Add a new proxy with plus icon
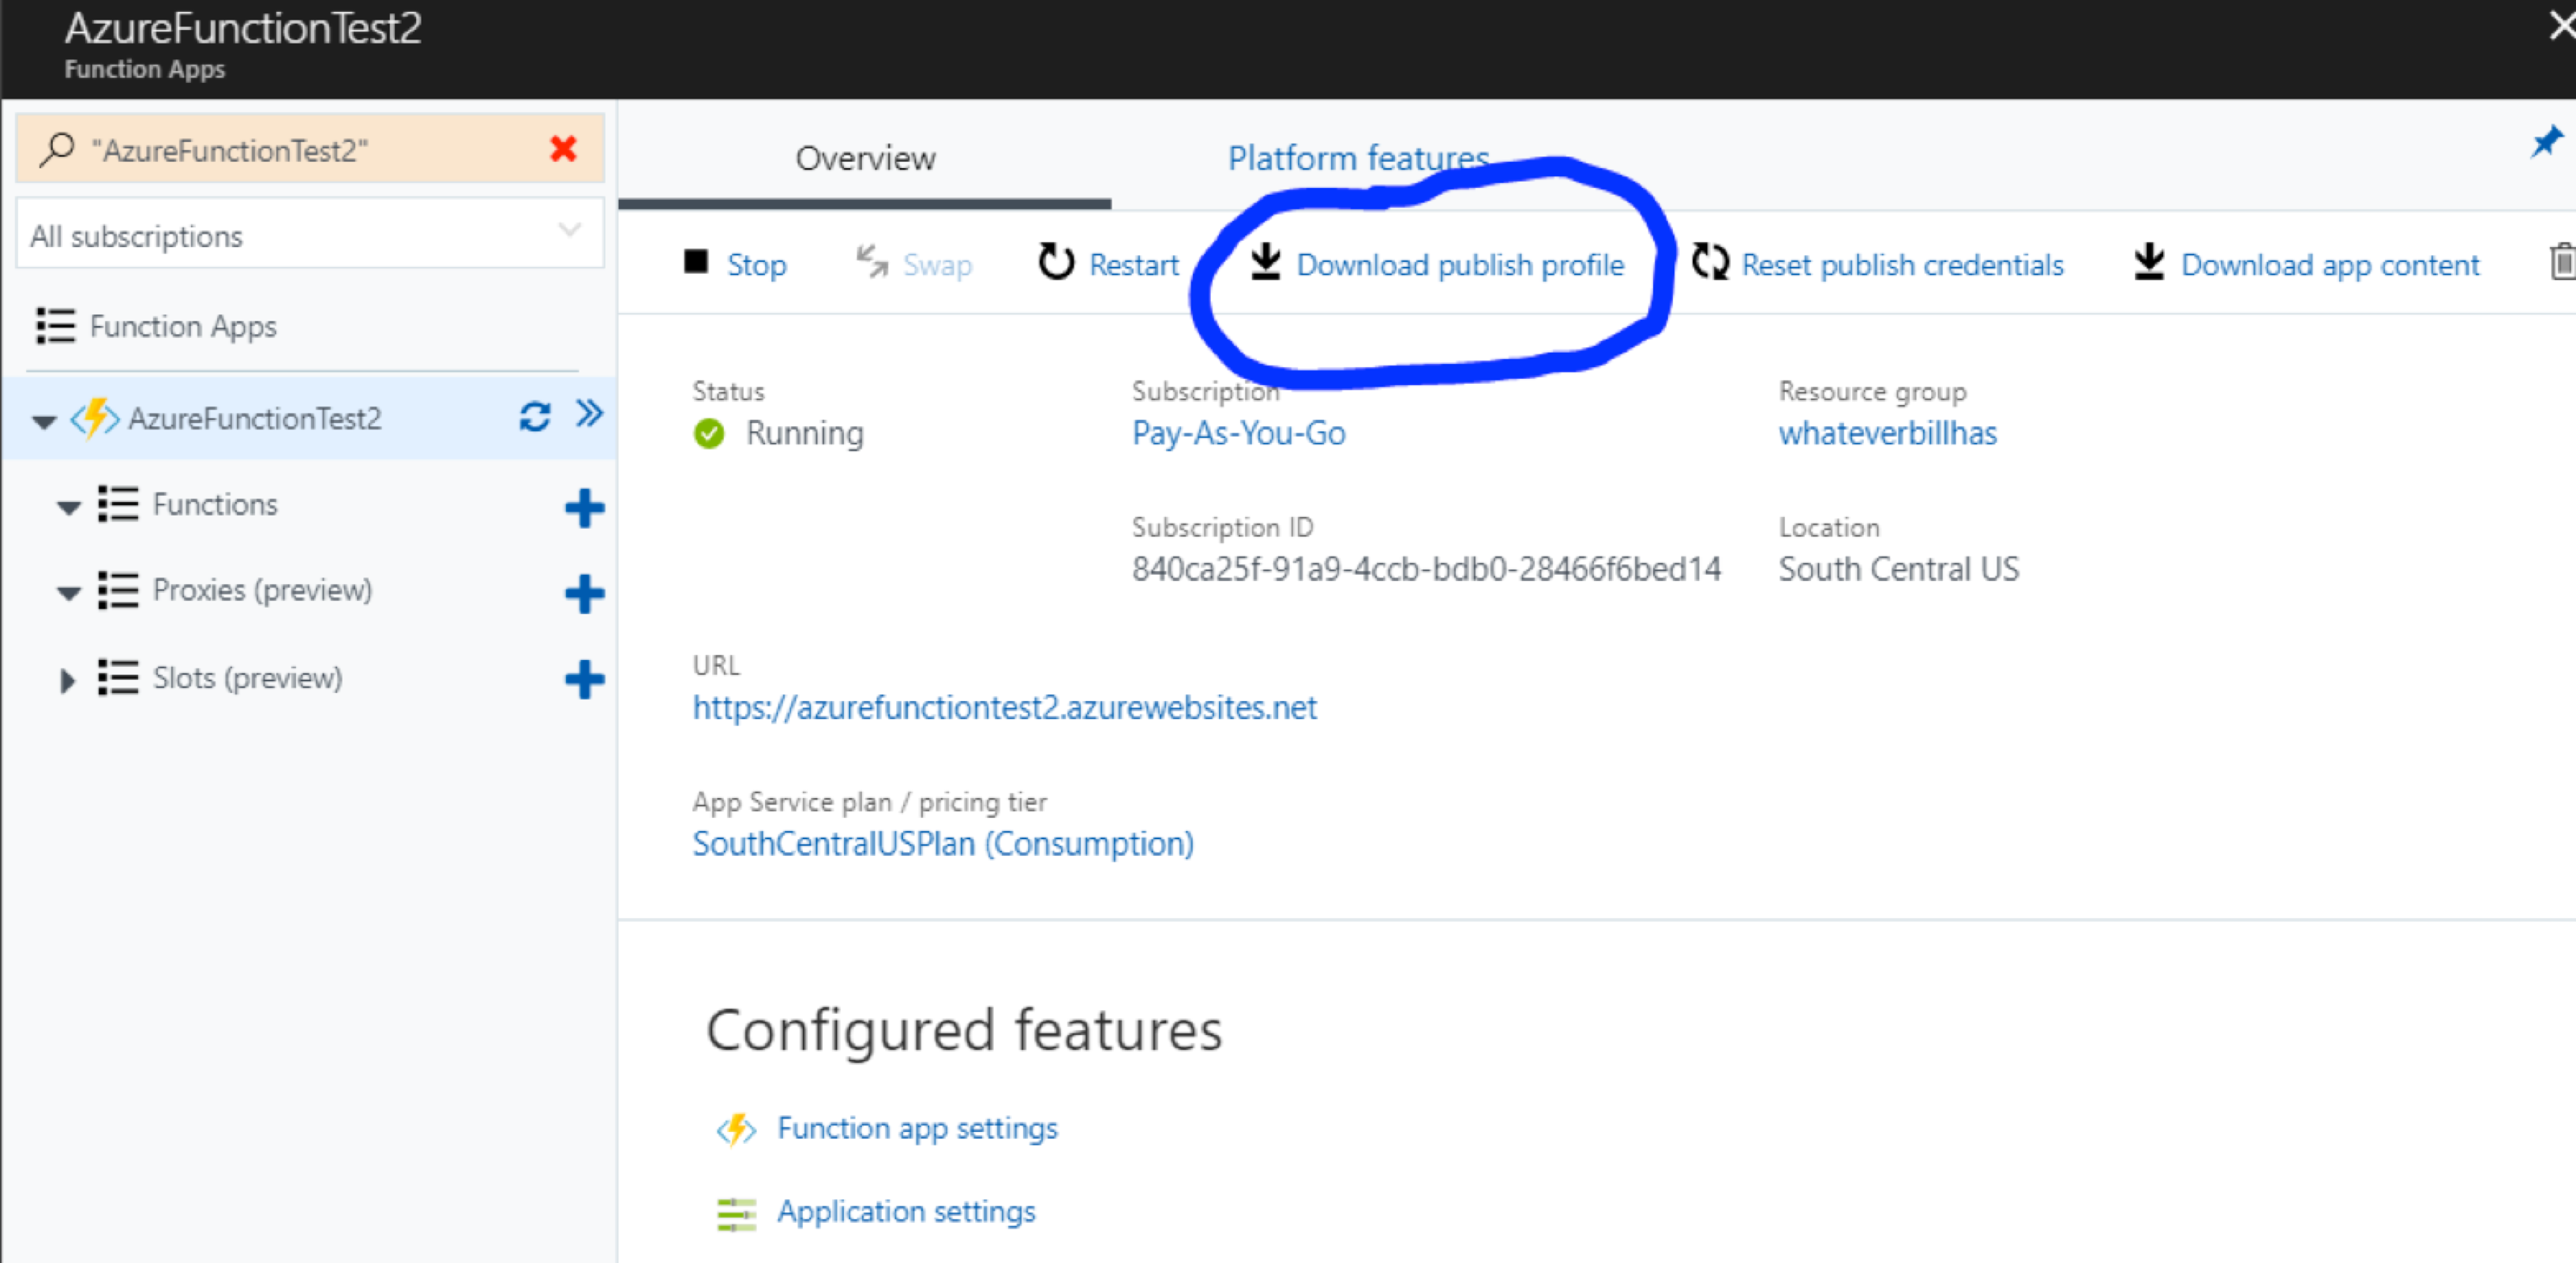 click(584, 593)
